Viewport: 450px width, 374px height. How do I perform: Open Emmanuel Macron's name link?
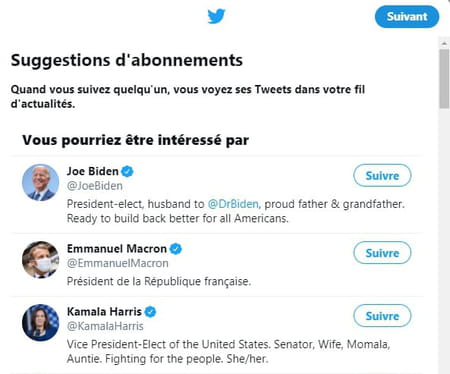point(117,249)
